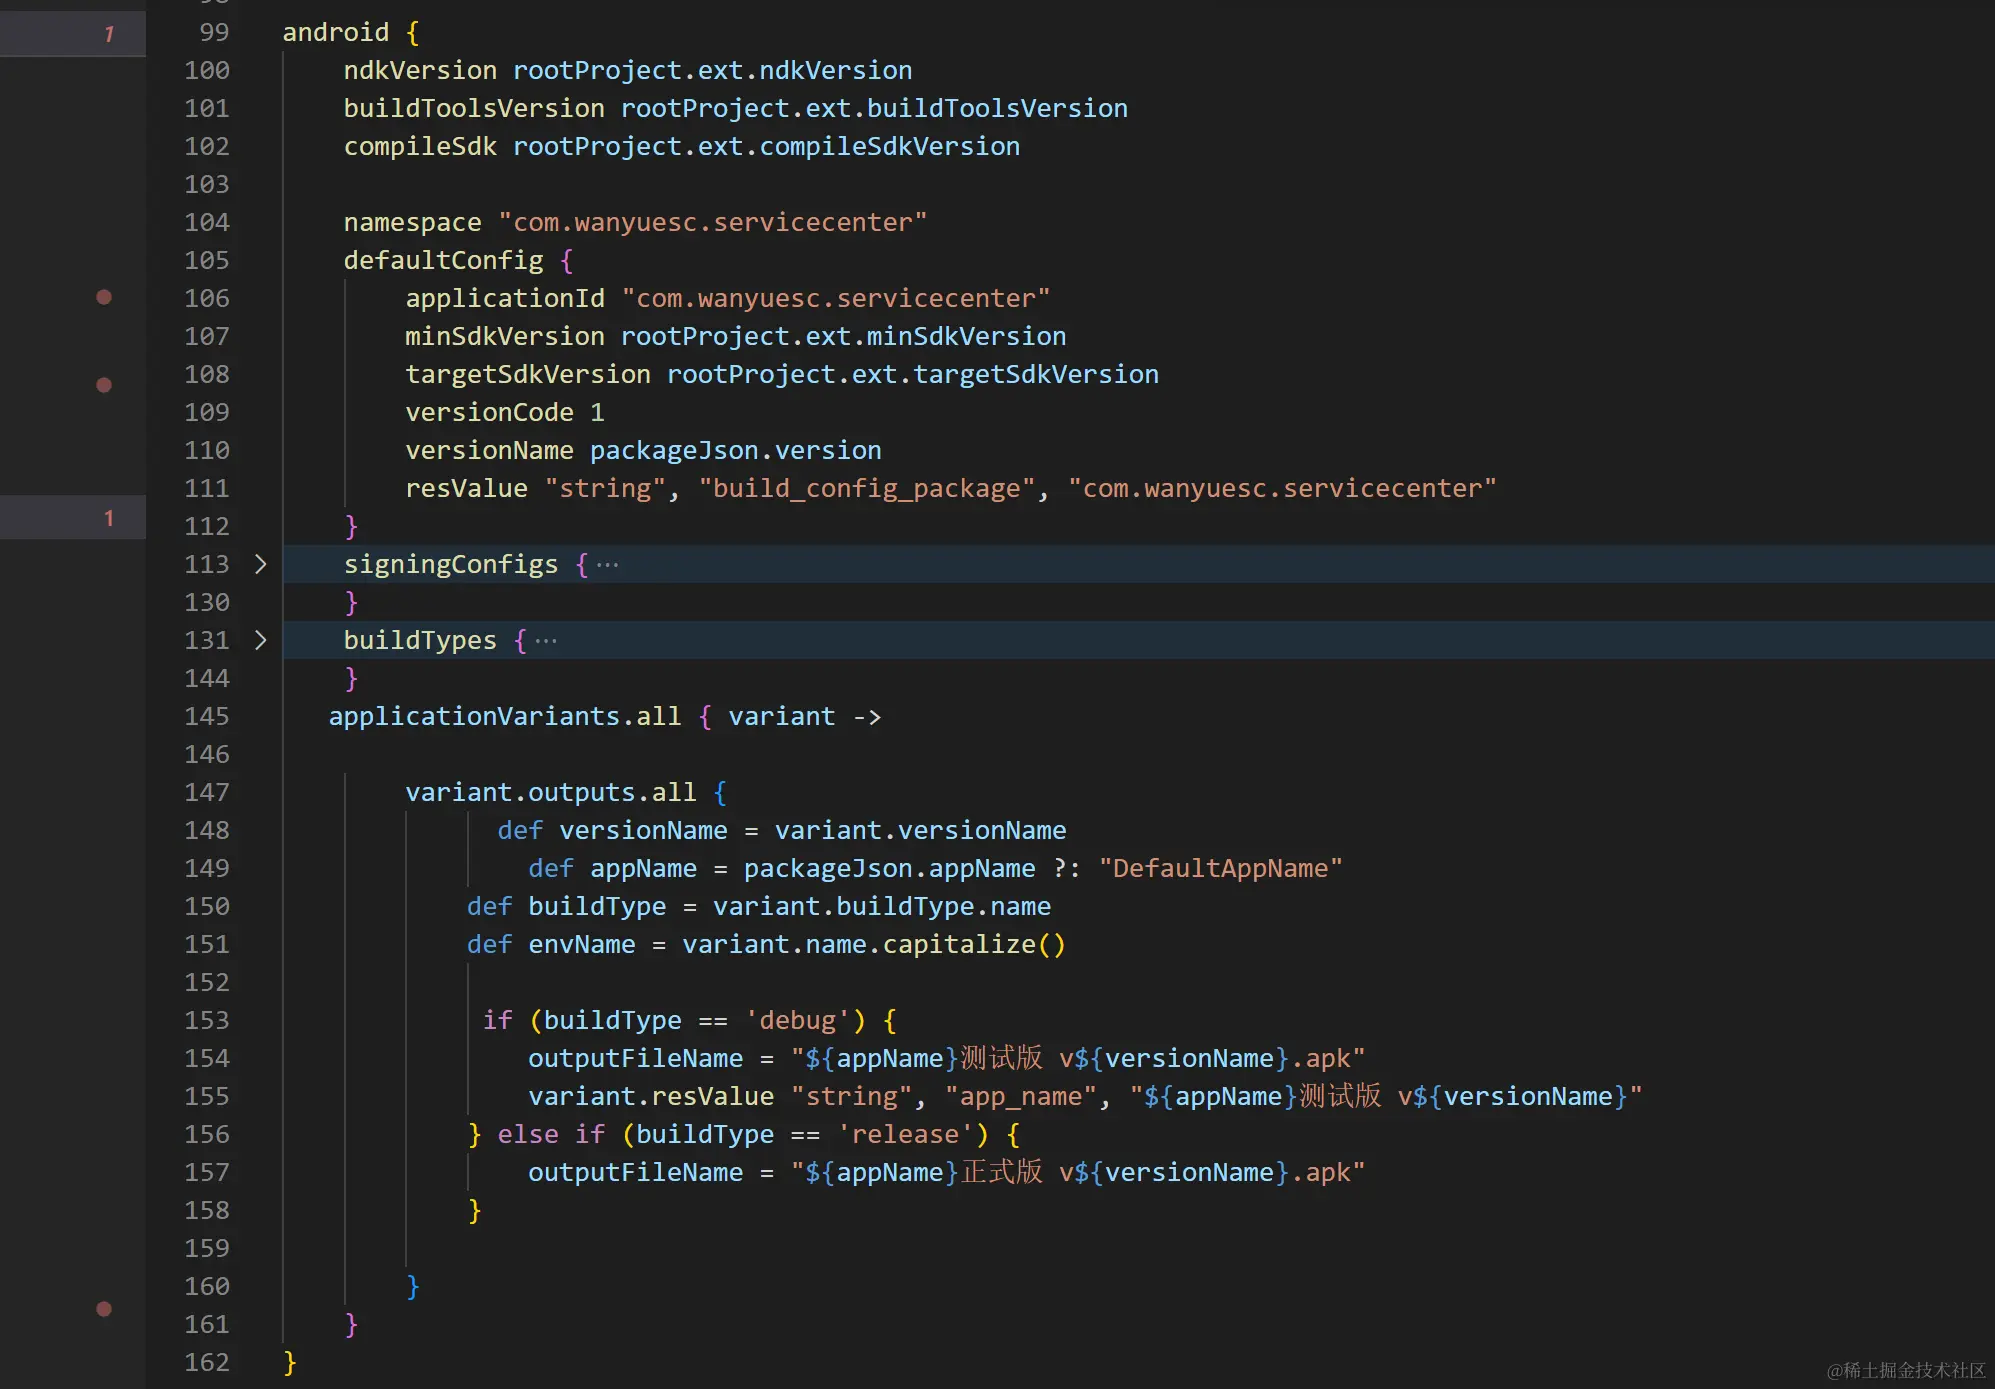
Task: Click the red dot beside line 106
Action: click(x=104, y=297)
